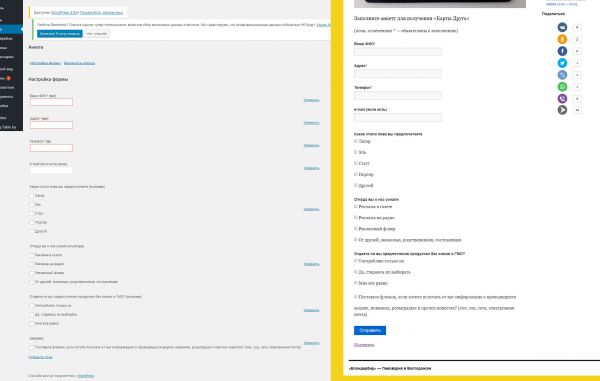Focus Ваше ФИО input in admin form
The width and height of the screenshot is (600, 381).
51,102
